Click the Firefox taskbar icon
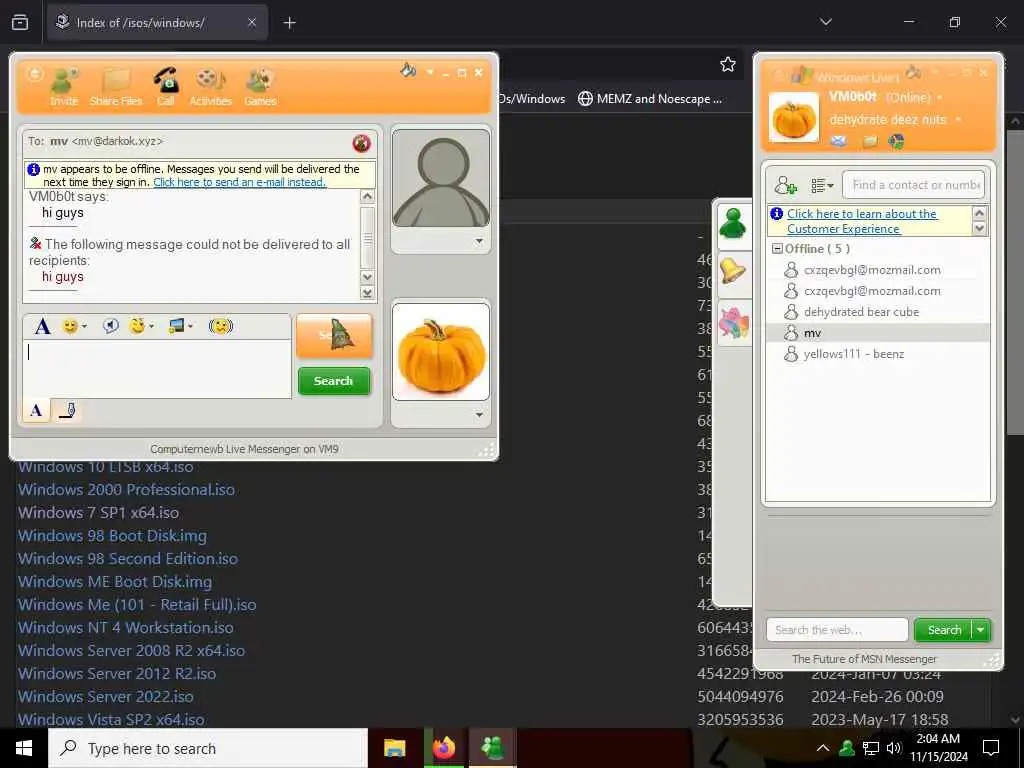The height and width of the screenshot is (768, 1024). pyautogui.click(x=443, y=748)
